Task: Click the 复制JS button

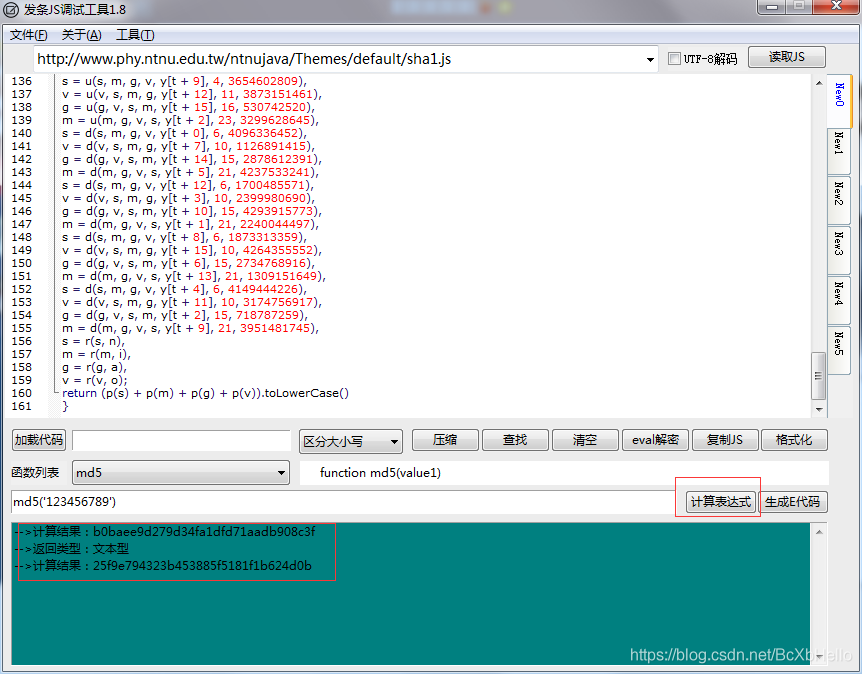Action: pyautogui.click(x=725, y=440)
